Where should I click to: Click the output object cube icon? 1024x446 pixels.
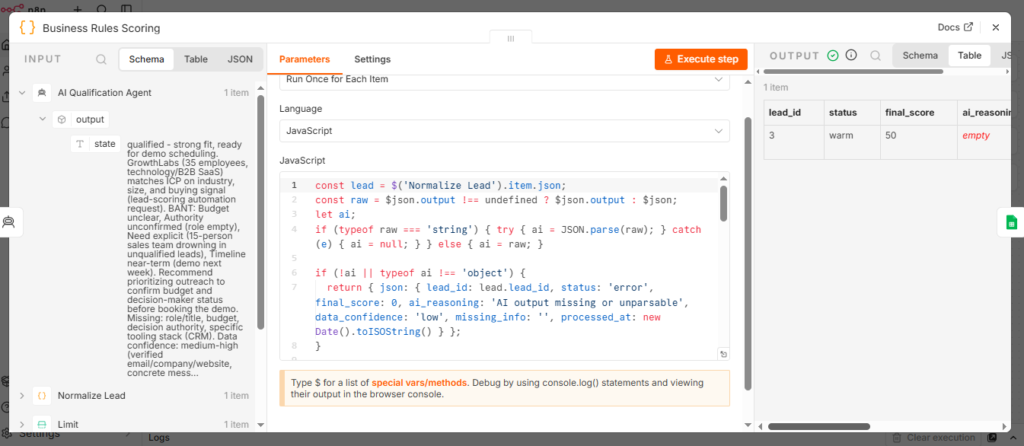[61, 119]
